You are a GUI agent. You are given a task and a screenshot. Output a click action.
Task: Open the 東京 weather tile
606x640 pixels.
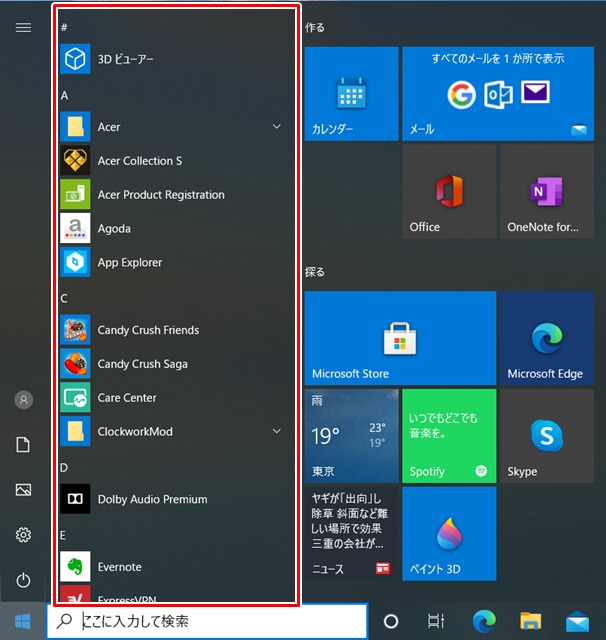tap(351, 436)
